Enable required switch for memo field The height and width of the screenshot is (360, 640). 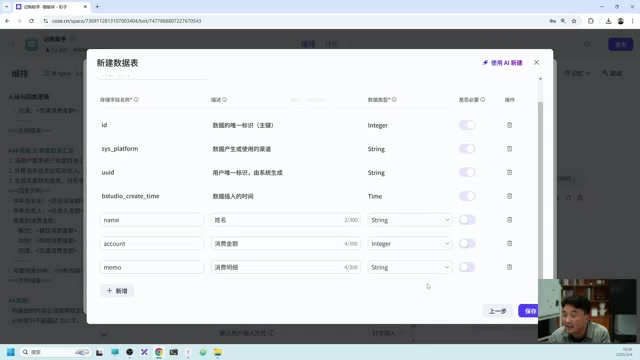tap(467, 267)
